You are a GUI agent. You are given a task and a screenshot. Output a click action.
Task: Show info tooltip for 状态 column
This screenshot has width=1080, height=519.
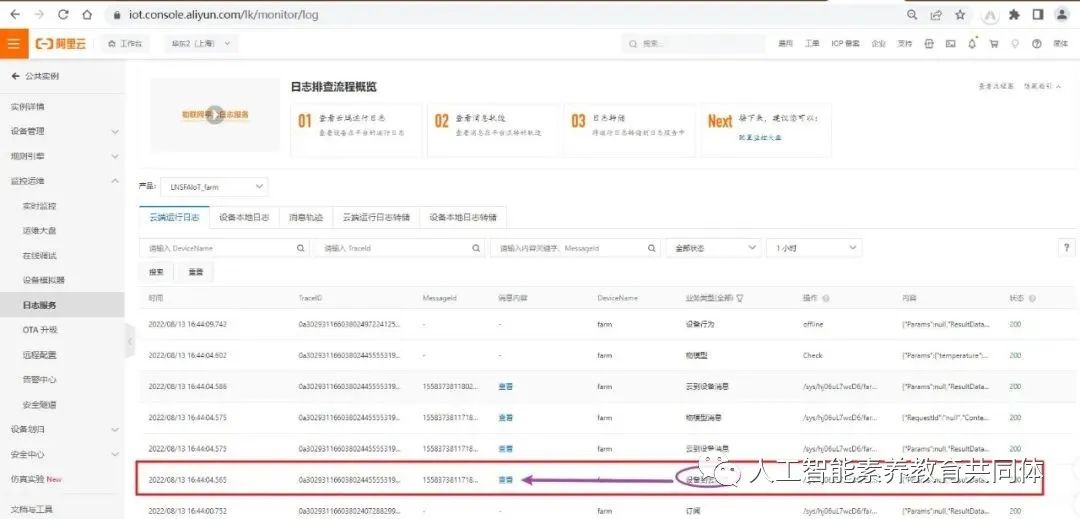[x=1032, y=299]
